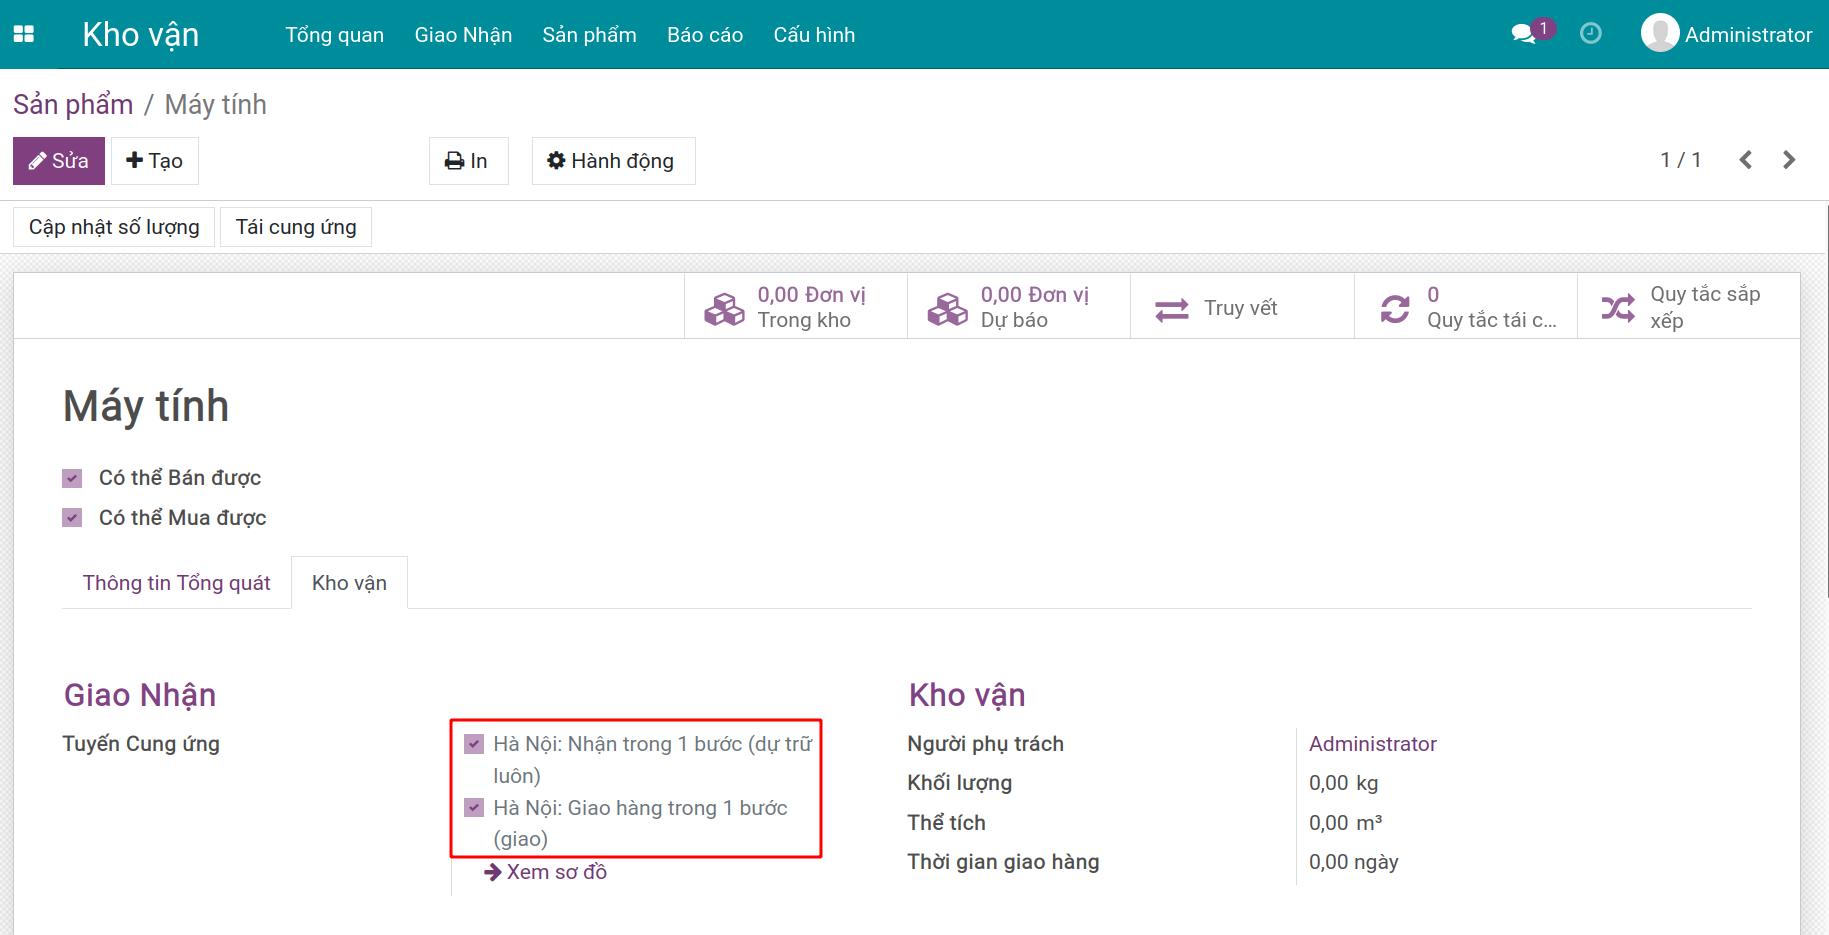Viewport: 1829px width, 935px height.
Task: Go to next record arrow
Action: 1789,160
